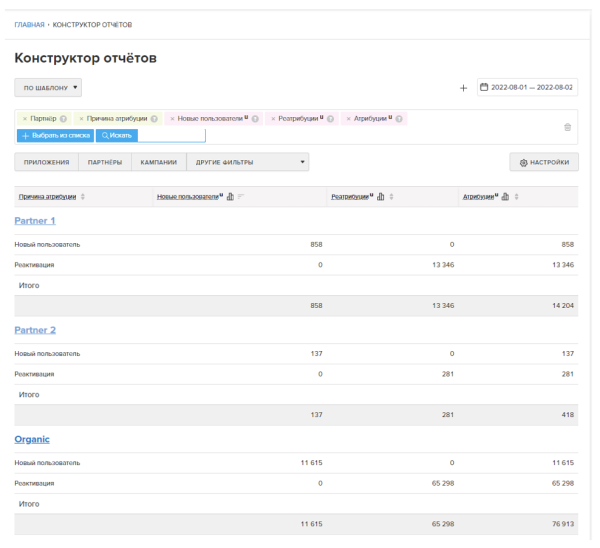Screen dimensions: 600x548
Task: Remove the Партнёр tag with its x
Action: pos(24,120)
